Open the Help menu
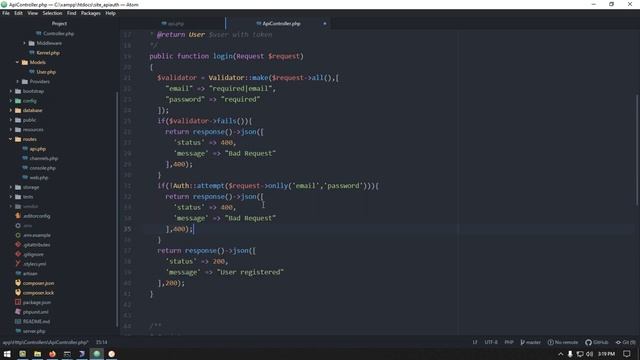This screenshot has height=360, width=640. 111,13
